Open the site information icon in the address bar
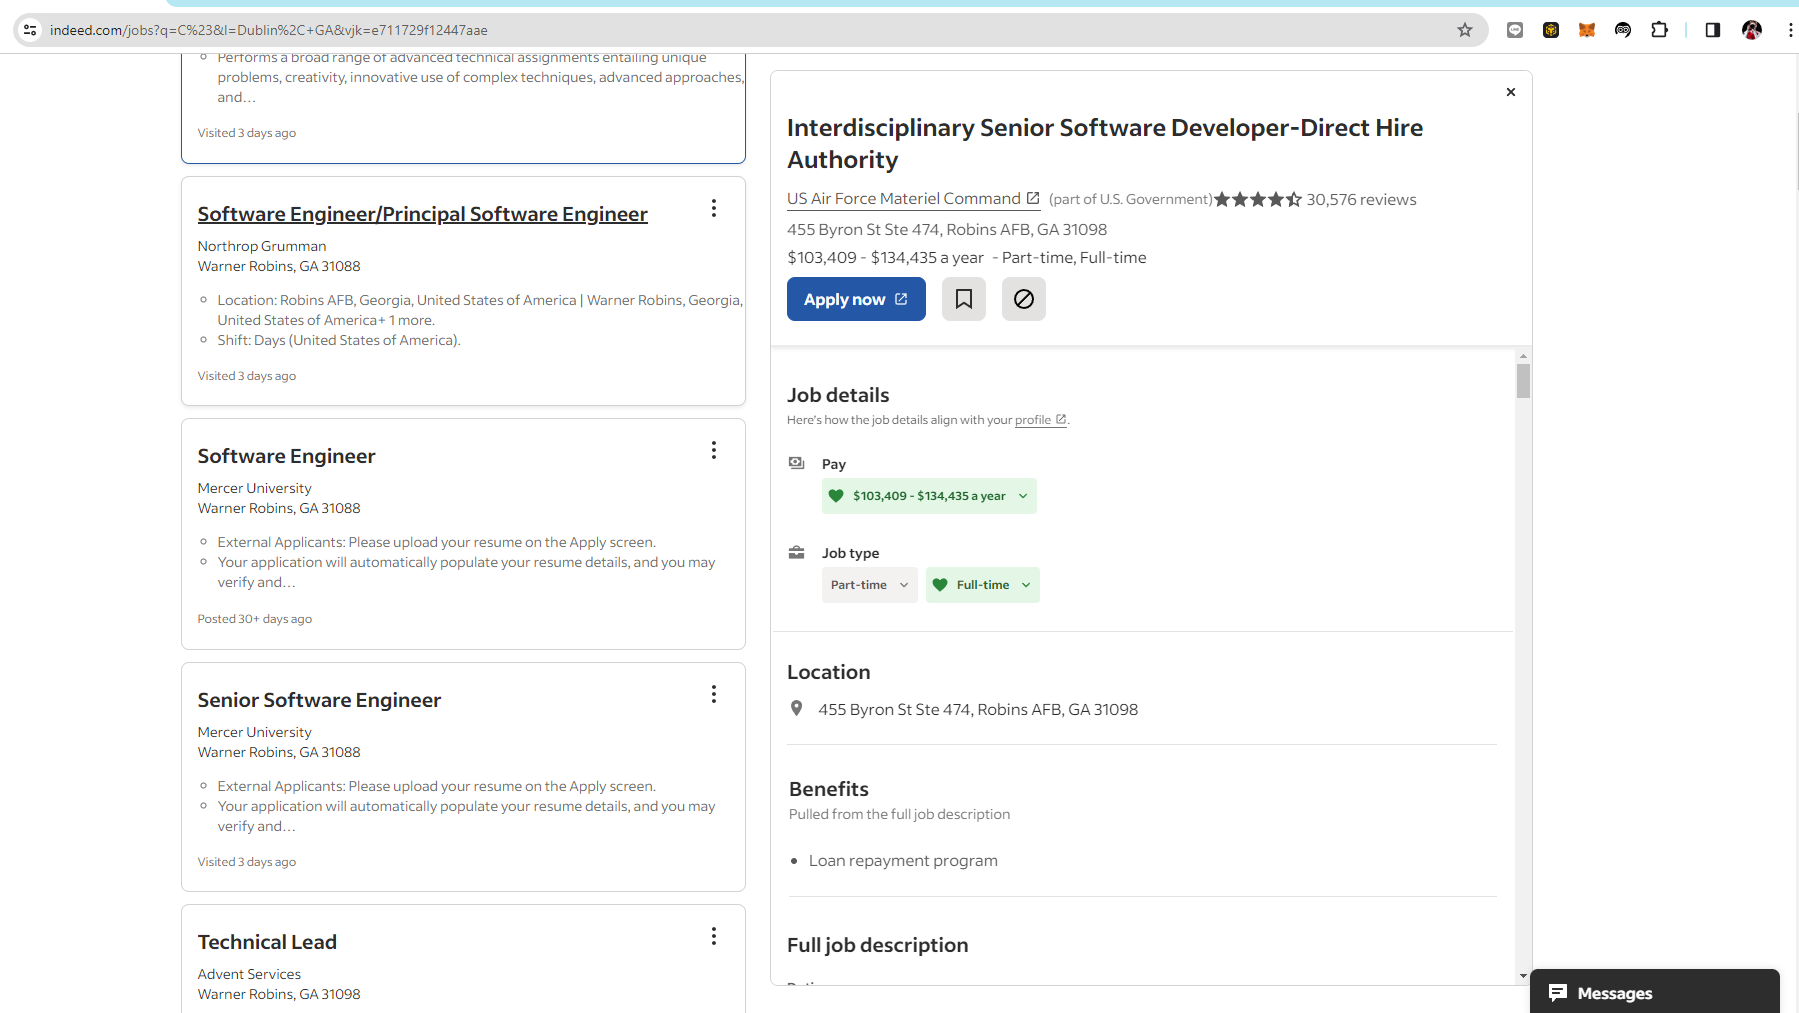1799x1013 pixels. coord(30,30)
